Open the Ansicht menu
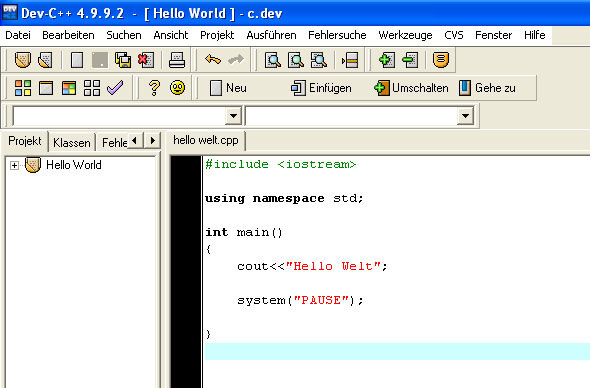Image resolution: width=590 pixels, height=388 pixels. pos(170,35)
